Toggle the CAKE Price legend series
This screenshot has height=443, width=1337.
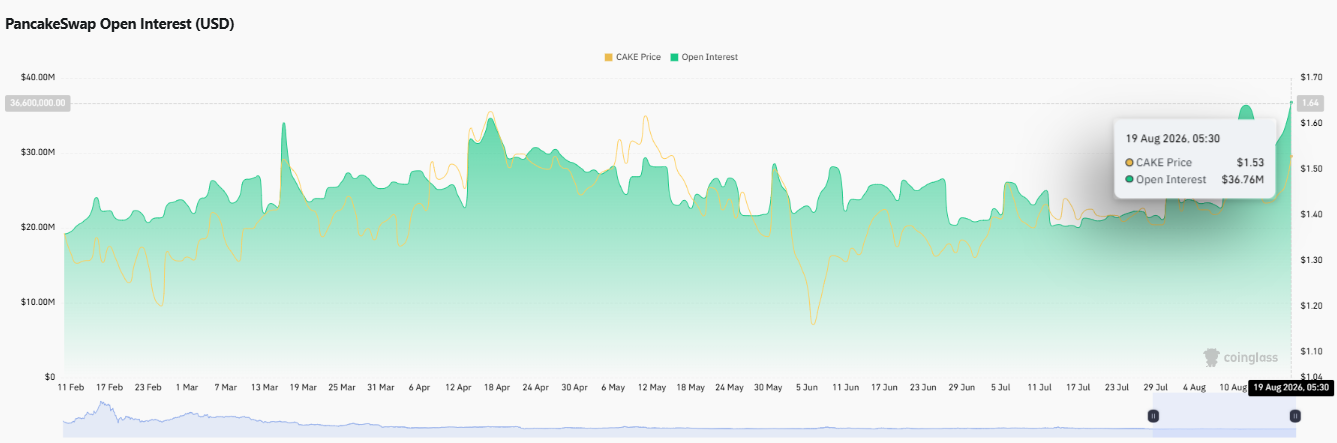pos(632,57)
